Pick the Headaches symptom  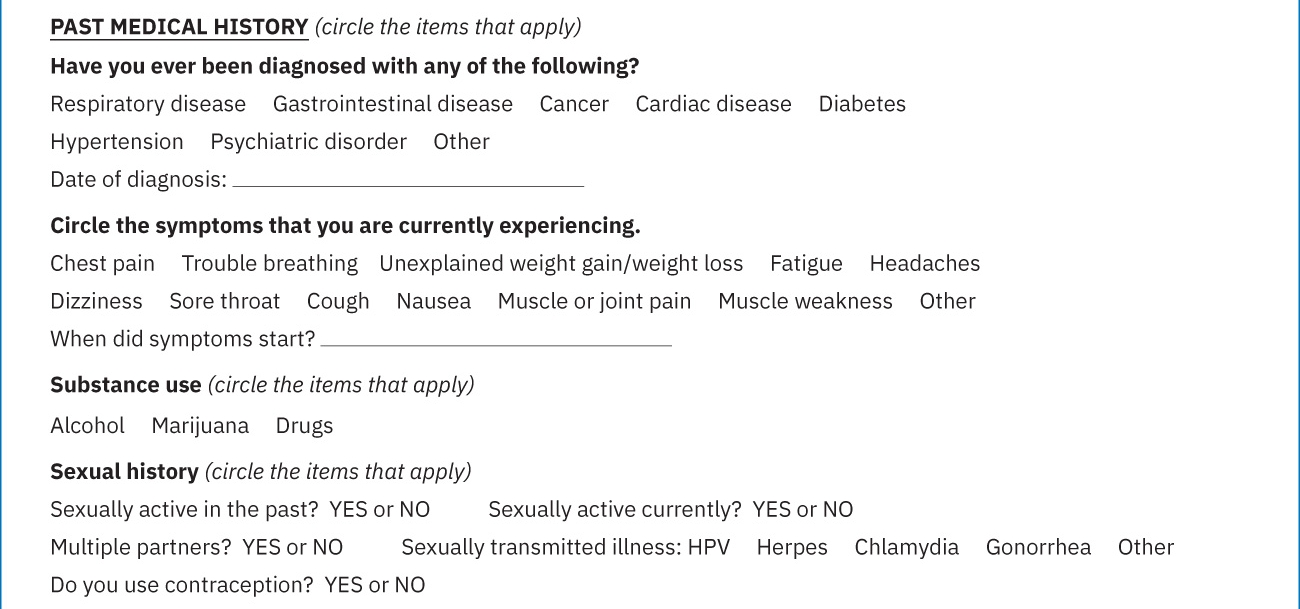tap(924, 264)
